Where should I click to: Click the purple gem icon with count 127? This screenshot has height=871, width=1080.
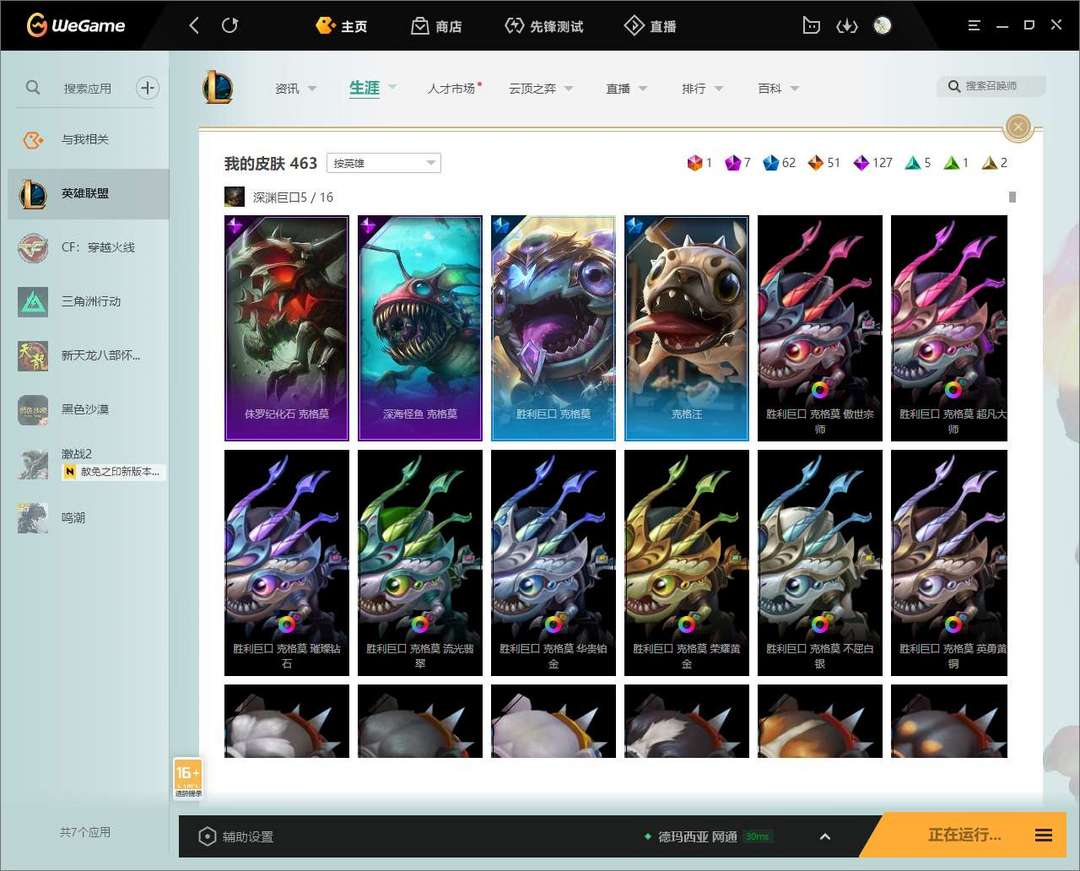(861, 163)
